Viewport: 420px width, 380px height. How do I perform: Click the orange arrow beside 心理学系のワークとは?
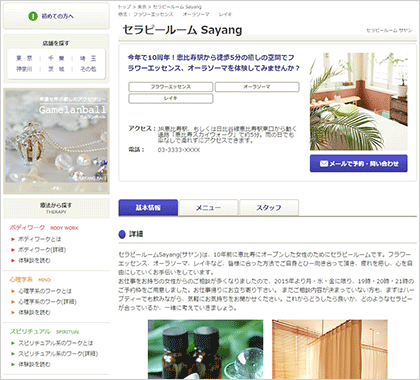pos(13,291)
